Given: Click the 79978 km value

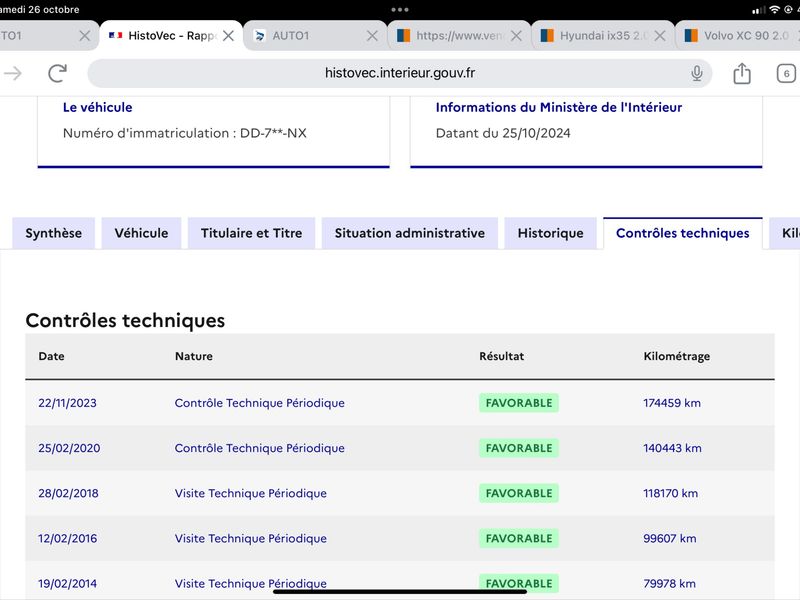Looking at the screenshot, I should pos(669,584).
